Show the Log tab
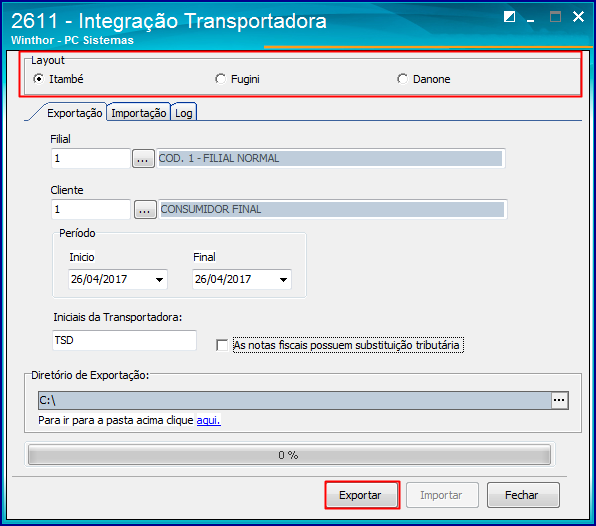 (184, 113)
